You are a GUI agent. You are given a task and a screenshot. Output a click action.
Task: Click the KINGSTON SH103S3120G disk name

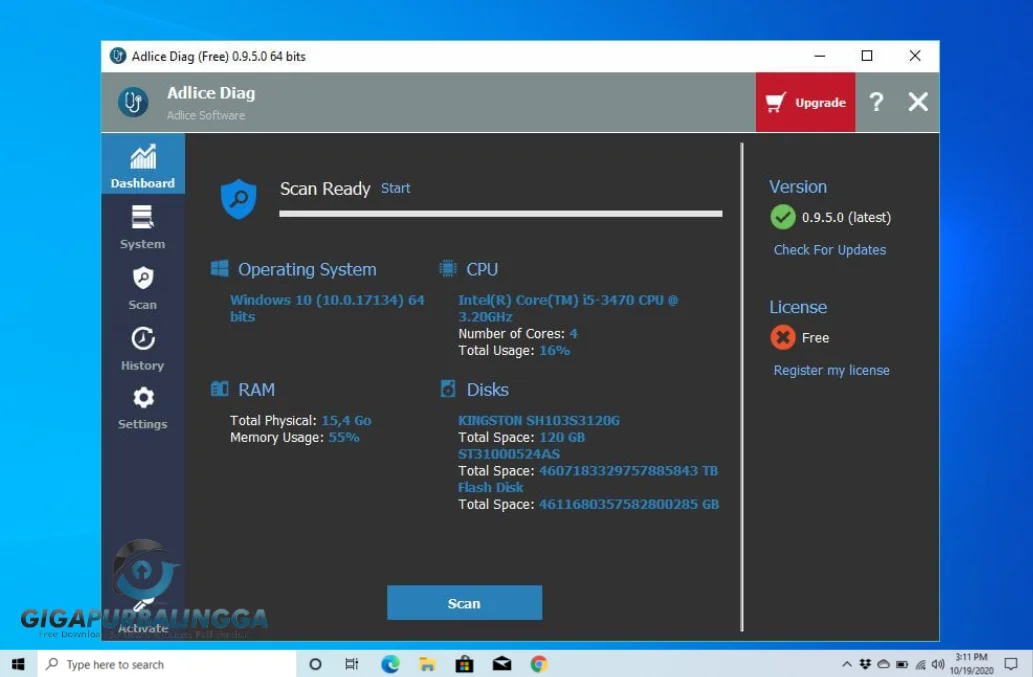pyautogui.click(x=539, y=420)
